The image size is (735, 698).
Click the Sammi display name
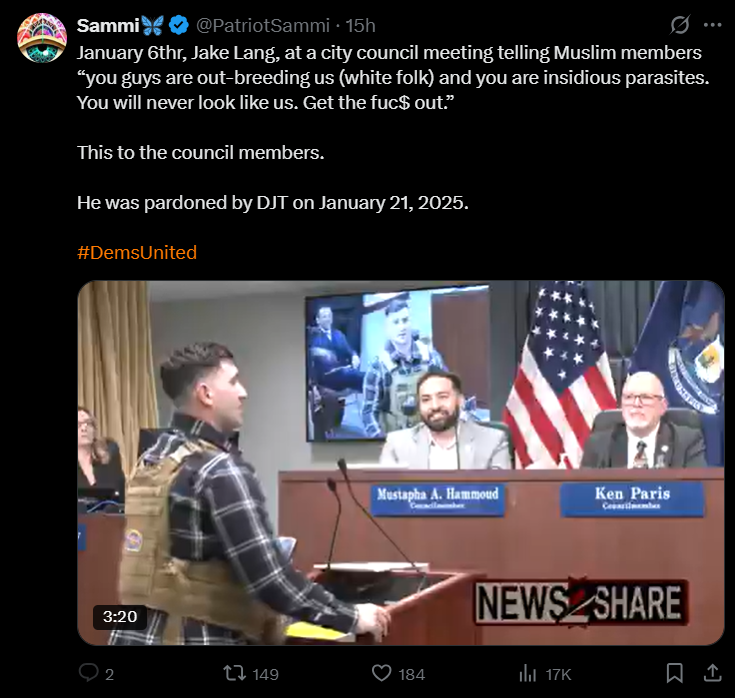point(108,25)
